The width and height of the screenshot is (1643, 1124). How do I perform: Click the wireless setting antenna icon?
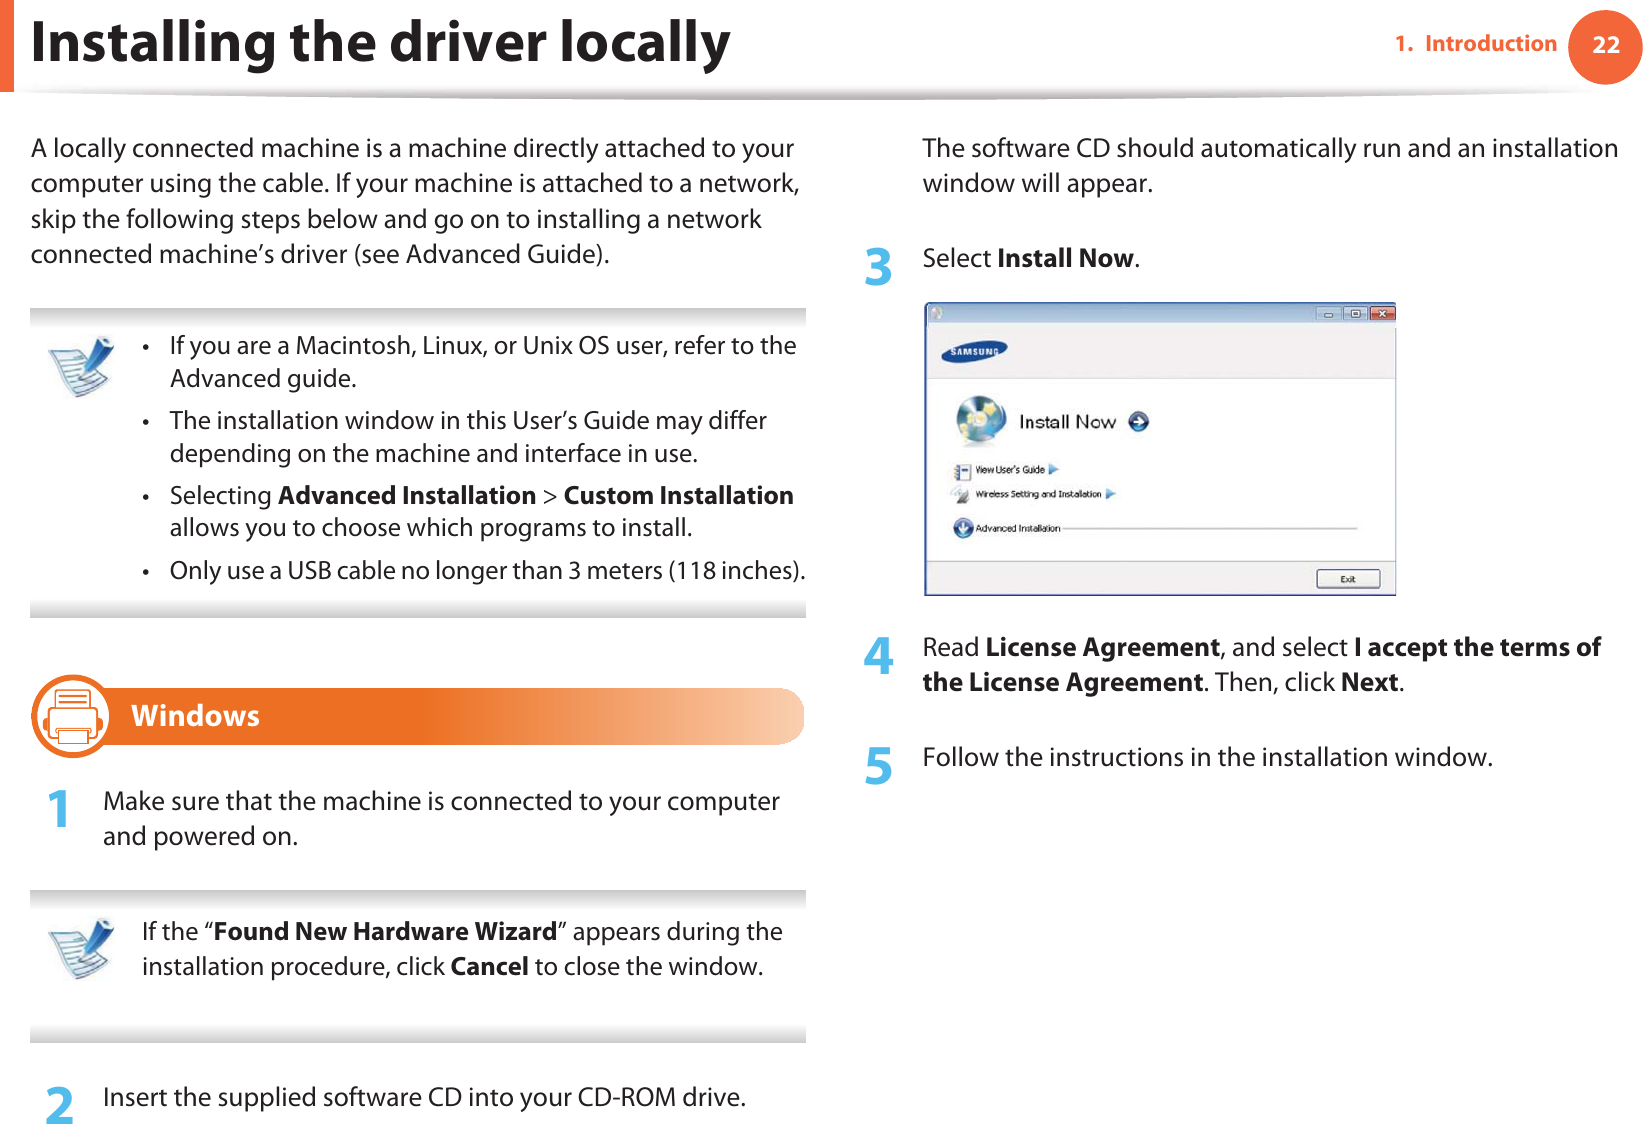click(961, 495)
